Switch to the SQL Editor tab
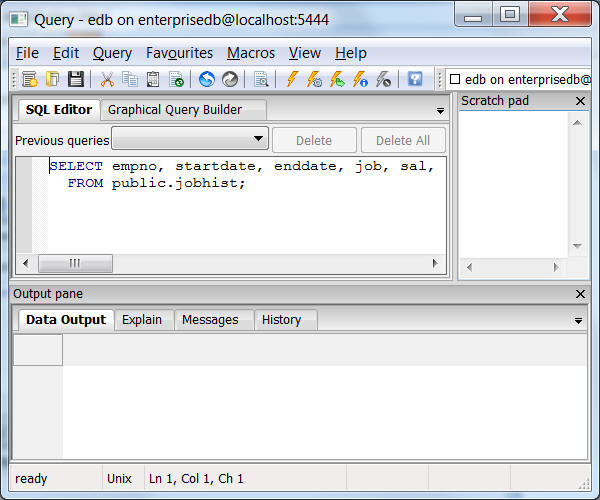 [59, 110]
